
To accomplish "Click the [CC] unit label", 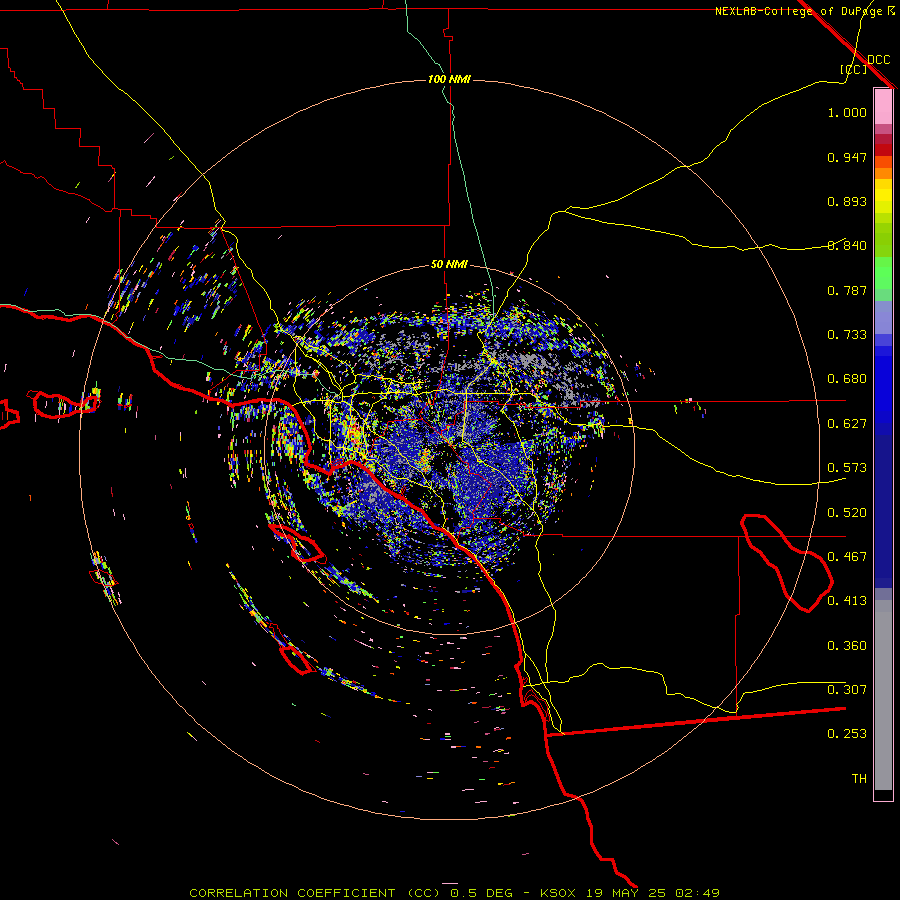I will 854,69.
